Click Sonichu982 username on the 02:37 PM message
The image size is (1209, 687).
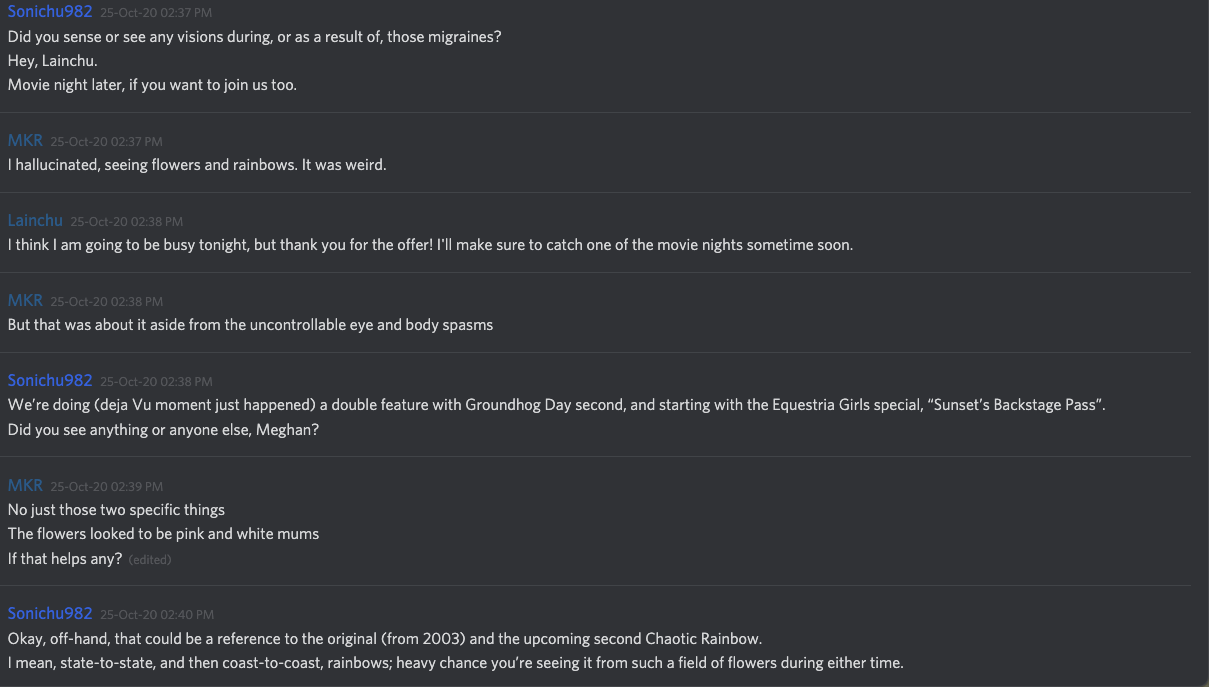pos(50,12)
